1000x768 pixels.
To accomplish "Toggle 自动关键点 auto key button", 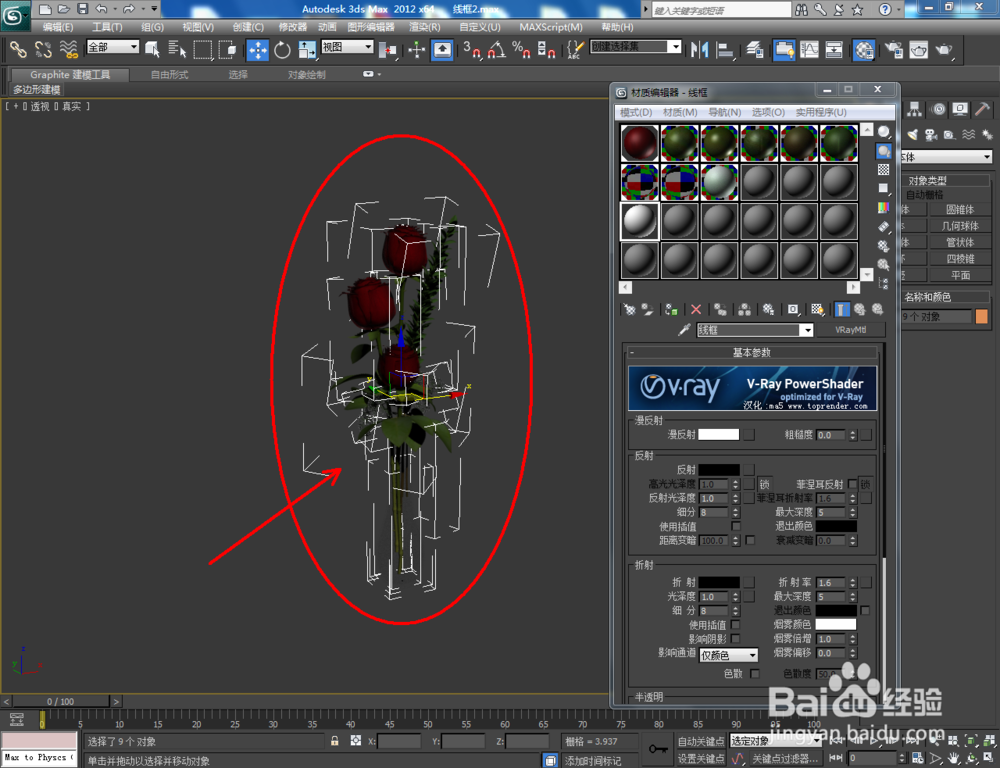I will (x=700, y=741).
